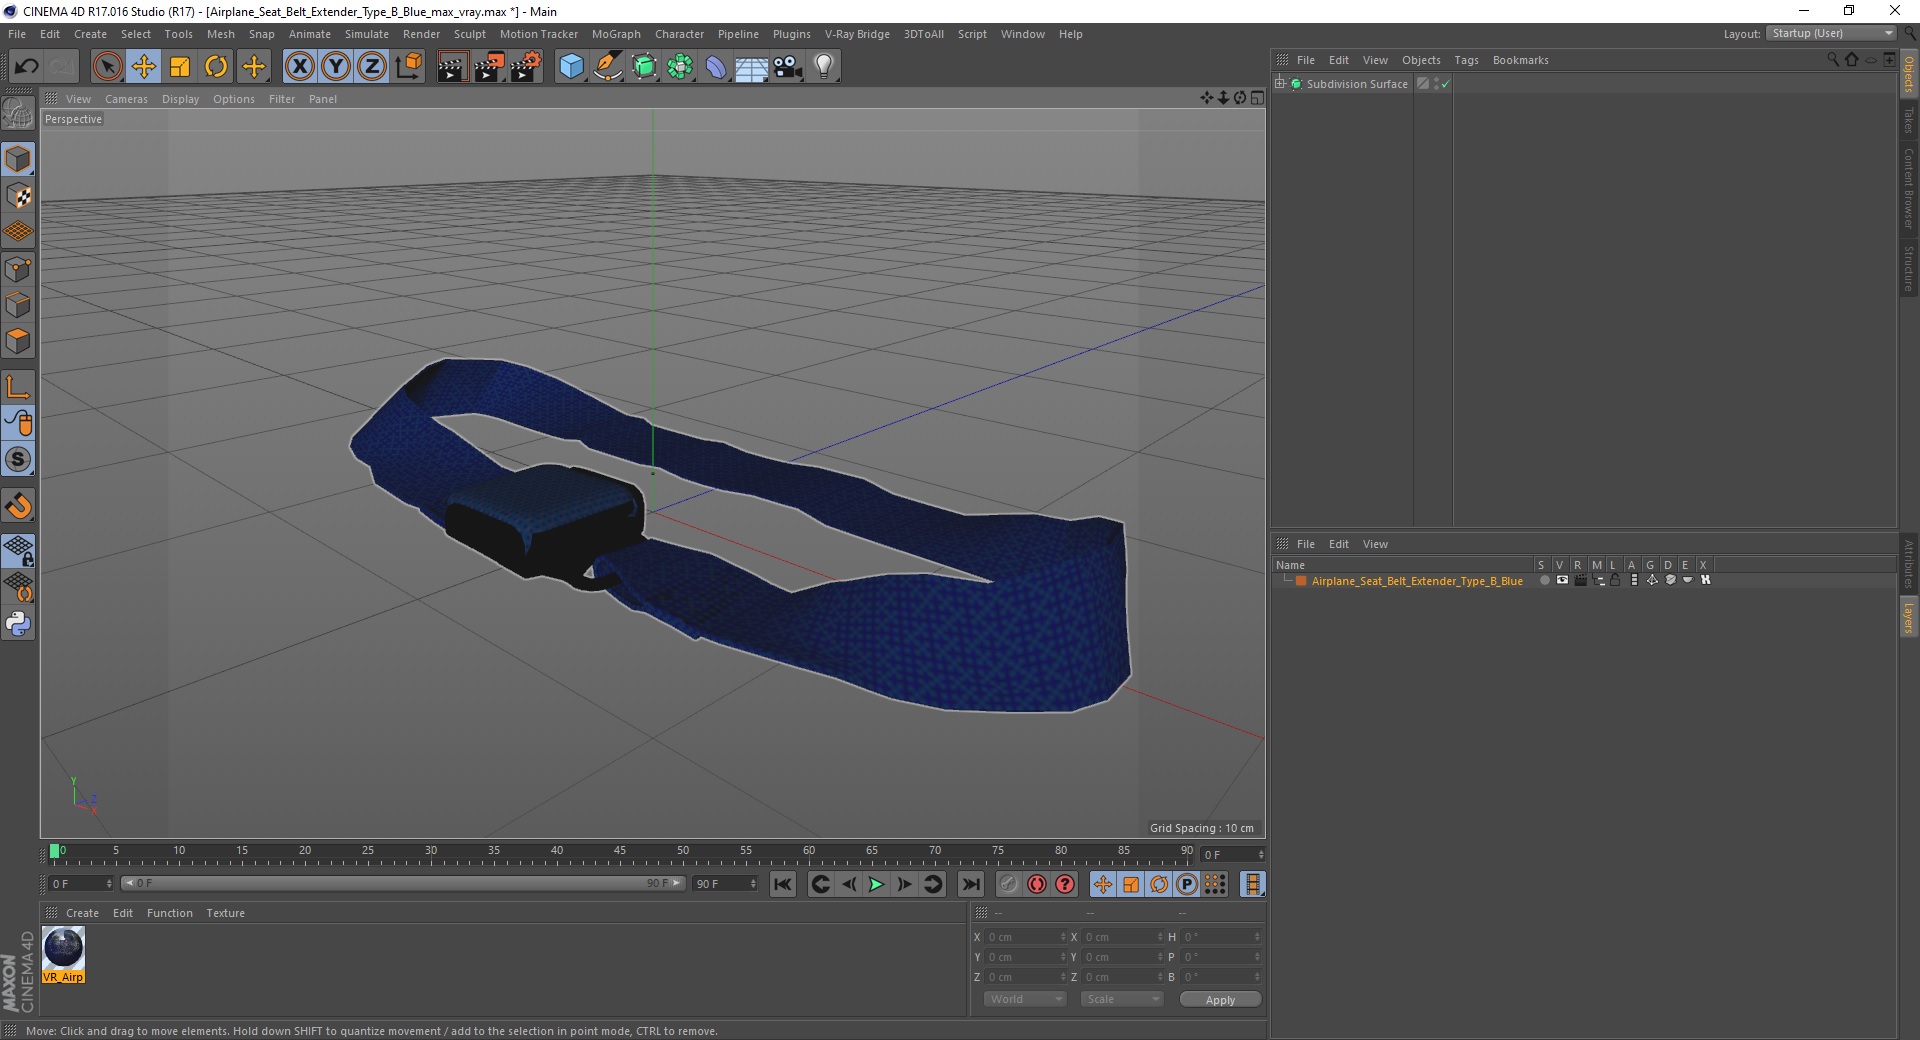Open the viewport Cameras menu
The image size is (1920, 1040).
click(x=126, y=99)
